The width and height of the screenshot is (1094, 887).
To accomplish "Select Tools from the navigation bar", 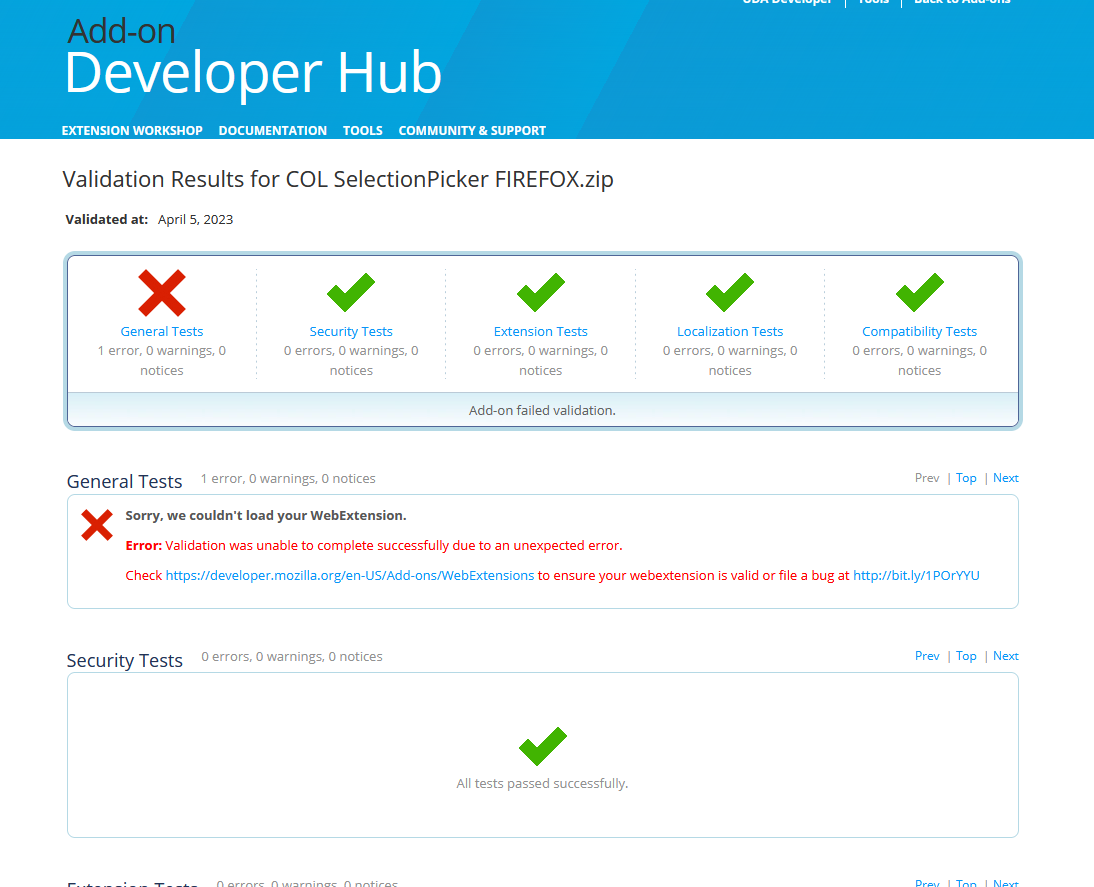I will [x=362, y=130].
